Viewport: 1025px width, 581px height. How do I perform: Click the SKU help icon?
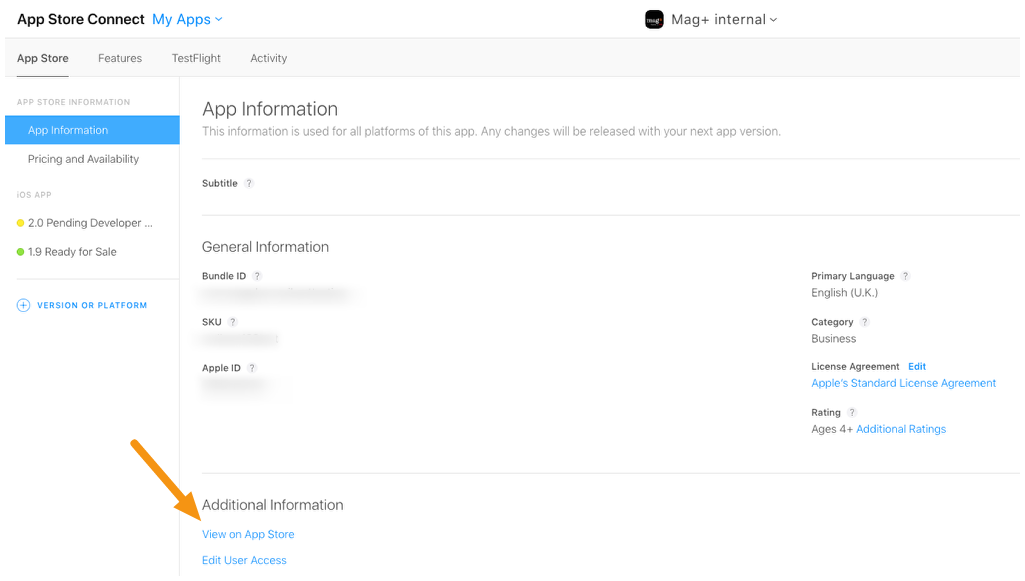tap(233, 322)
